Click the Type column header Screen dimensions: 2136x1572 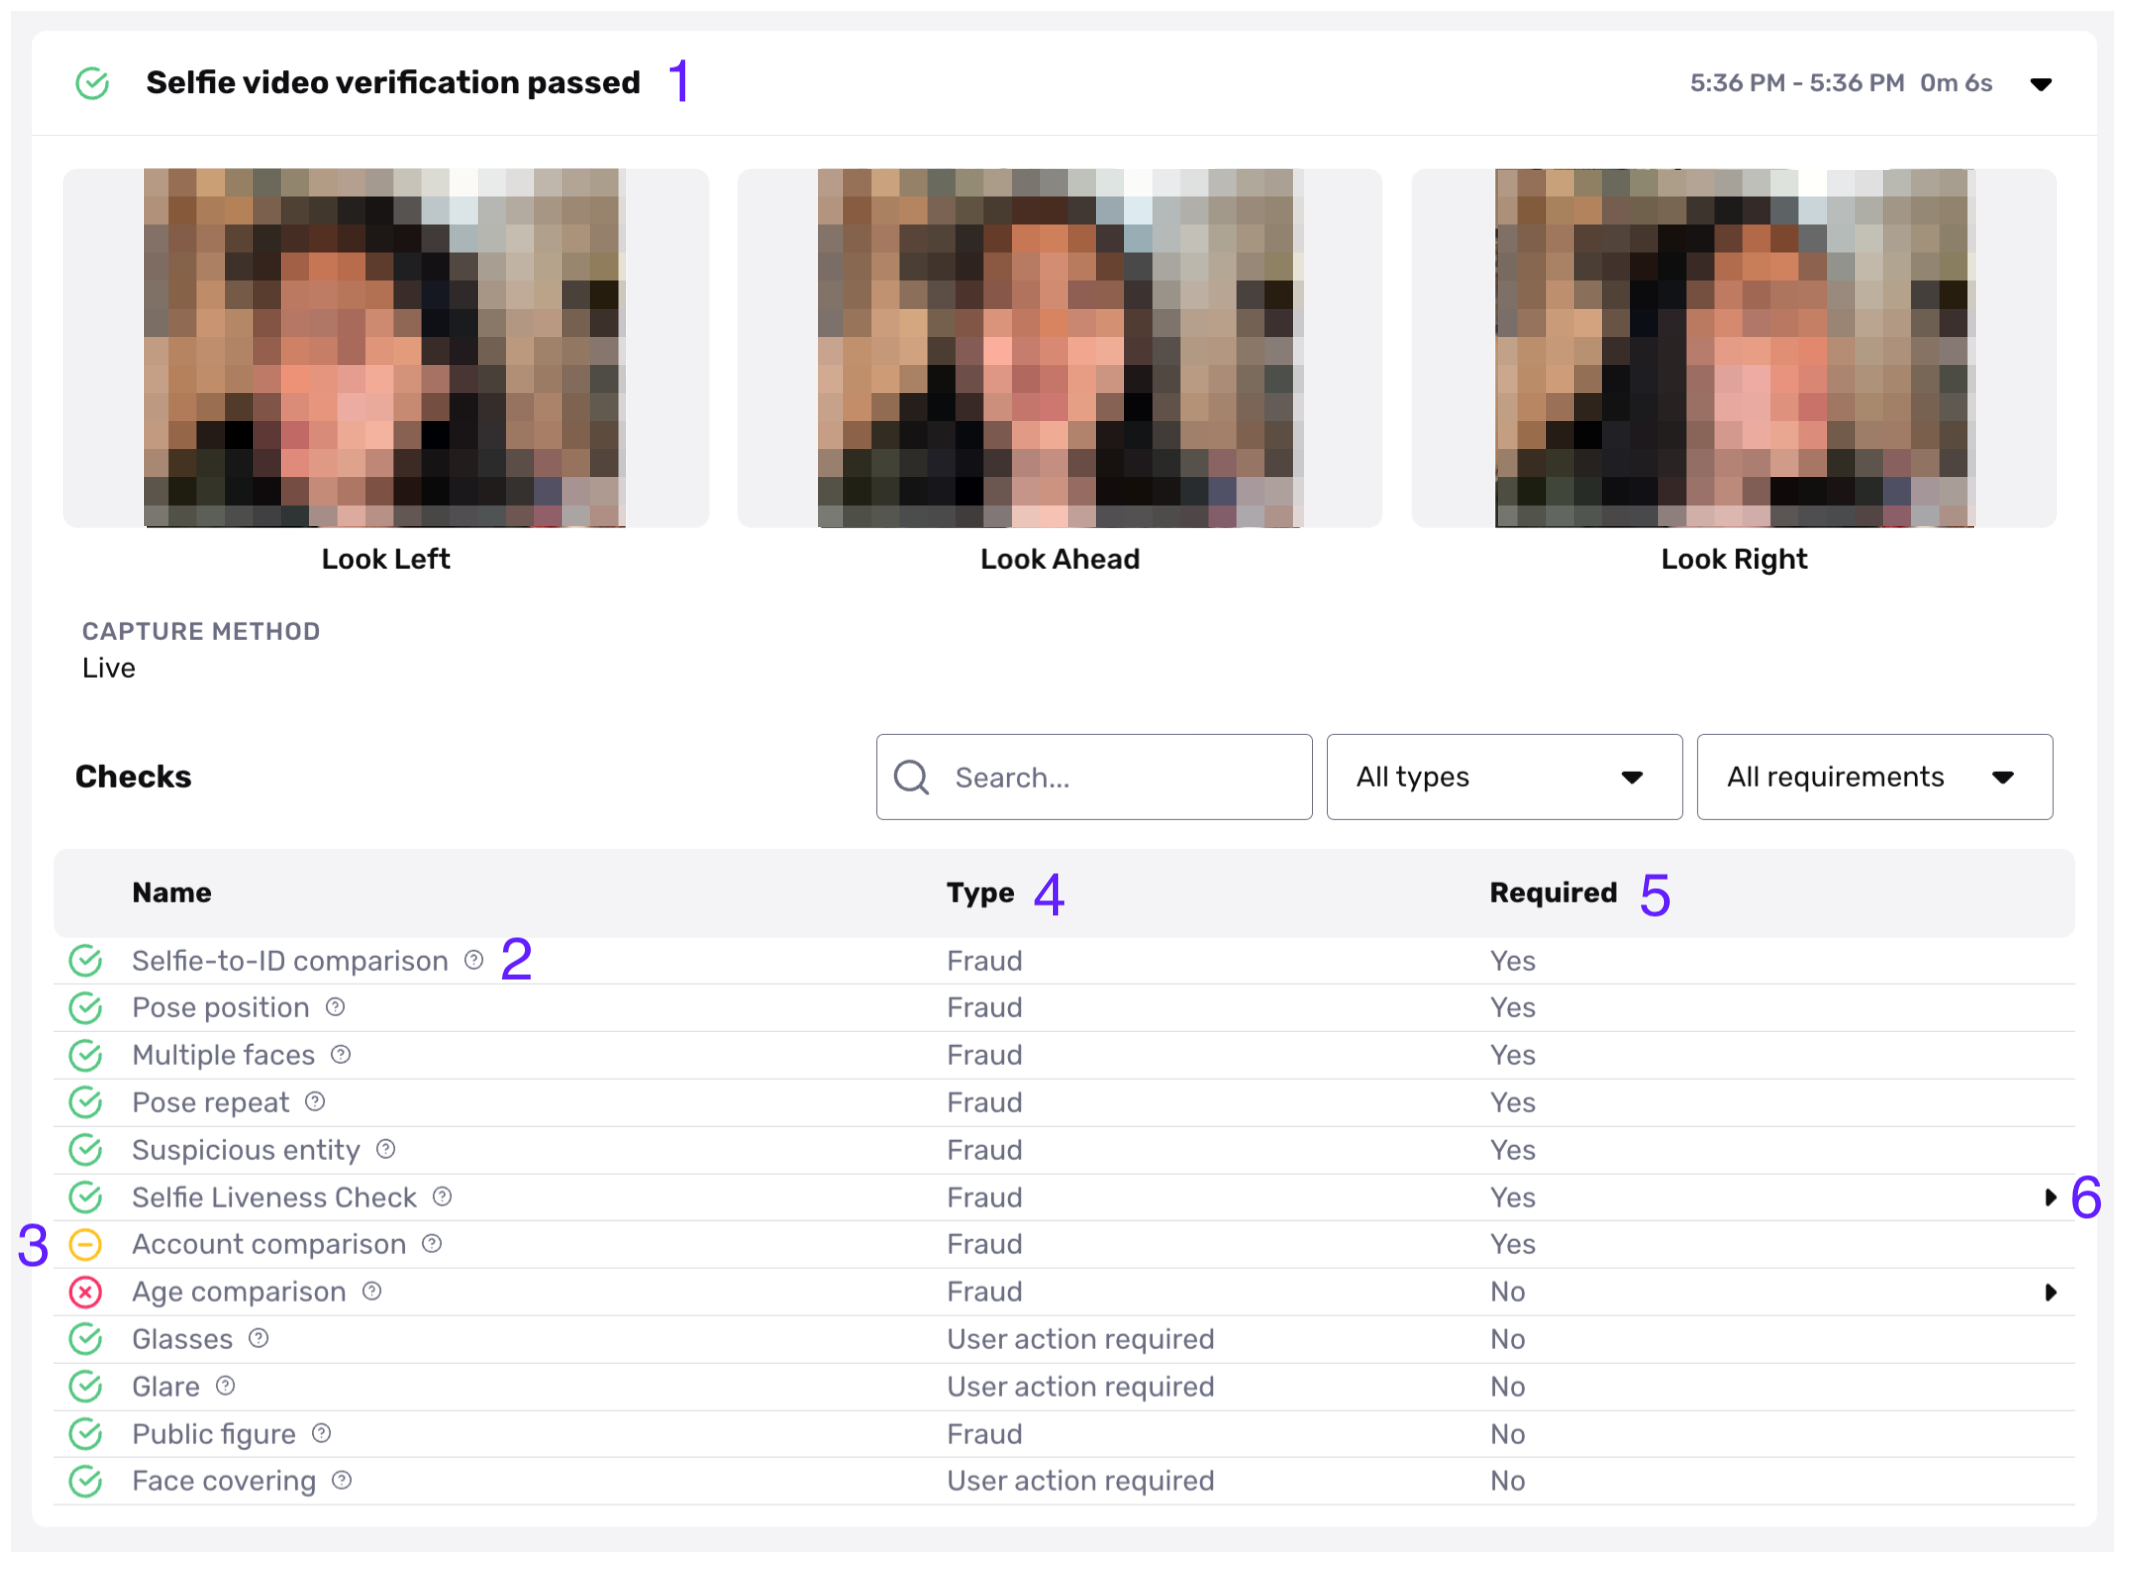(980, 892)
